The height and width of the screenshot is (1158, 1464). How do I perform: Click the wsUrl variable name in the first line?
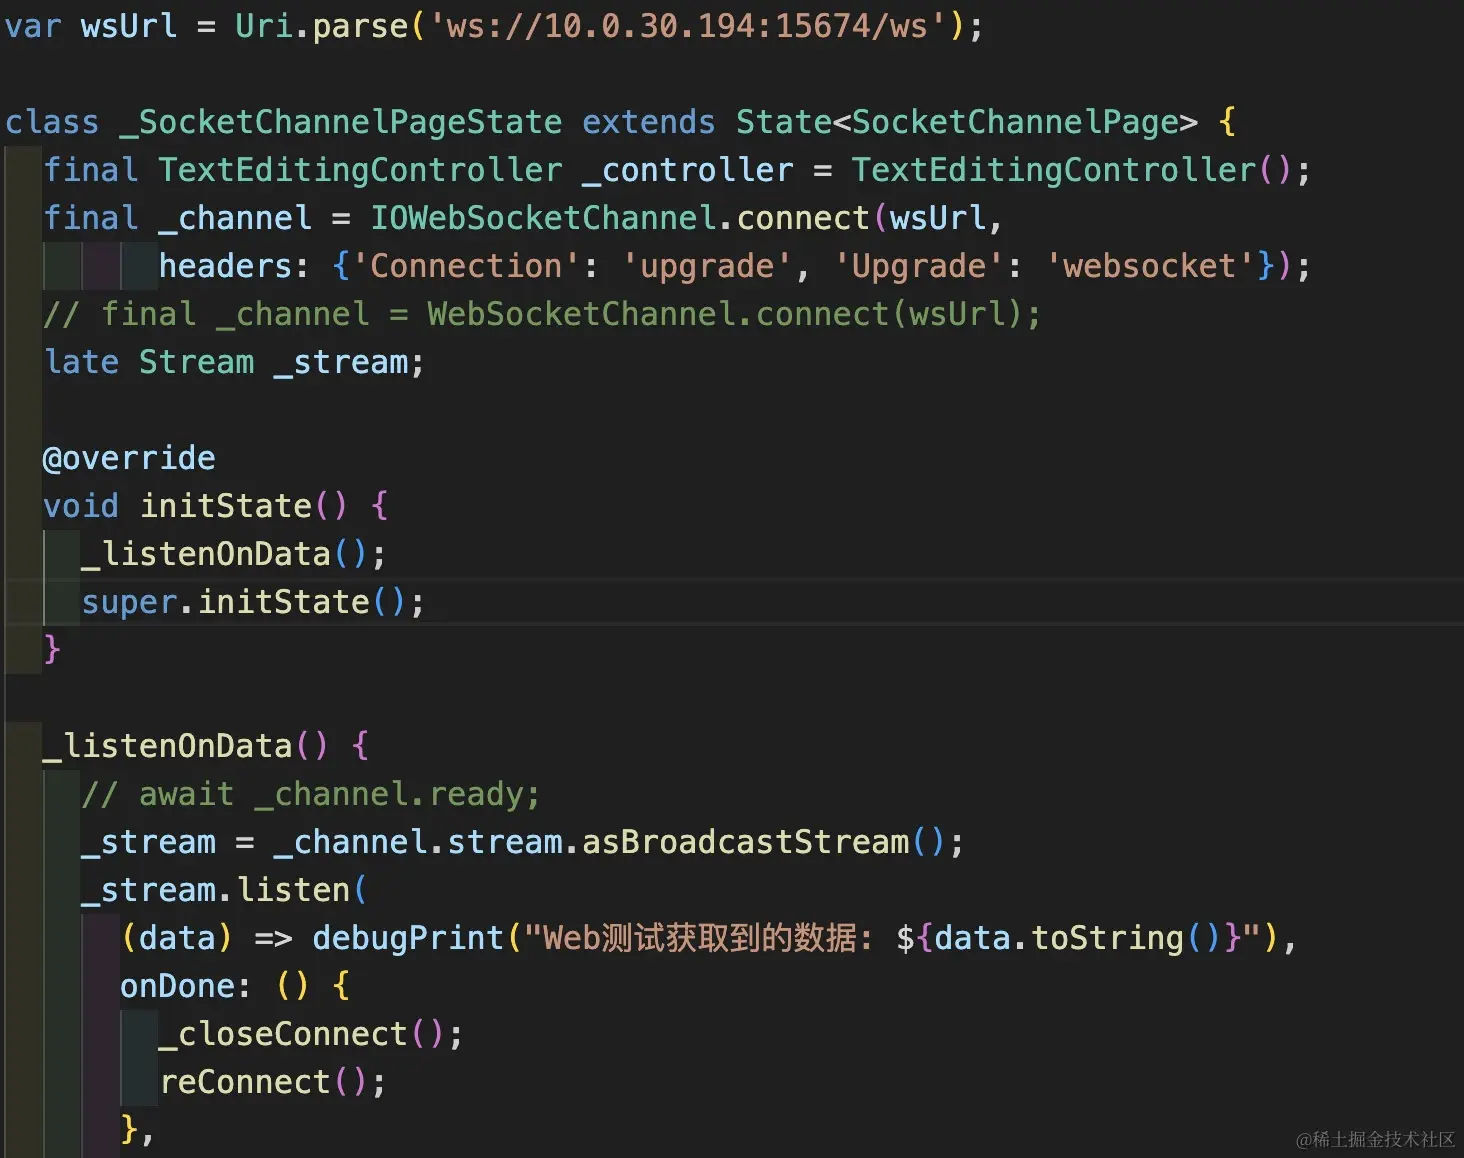pyautogui.click(x=128, y=26)
